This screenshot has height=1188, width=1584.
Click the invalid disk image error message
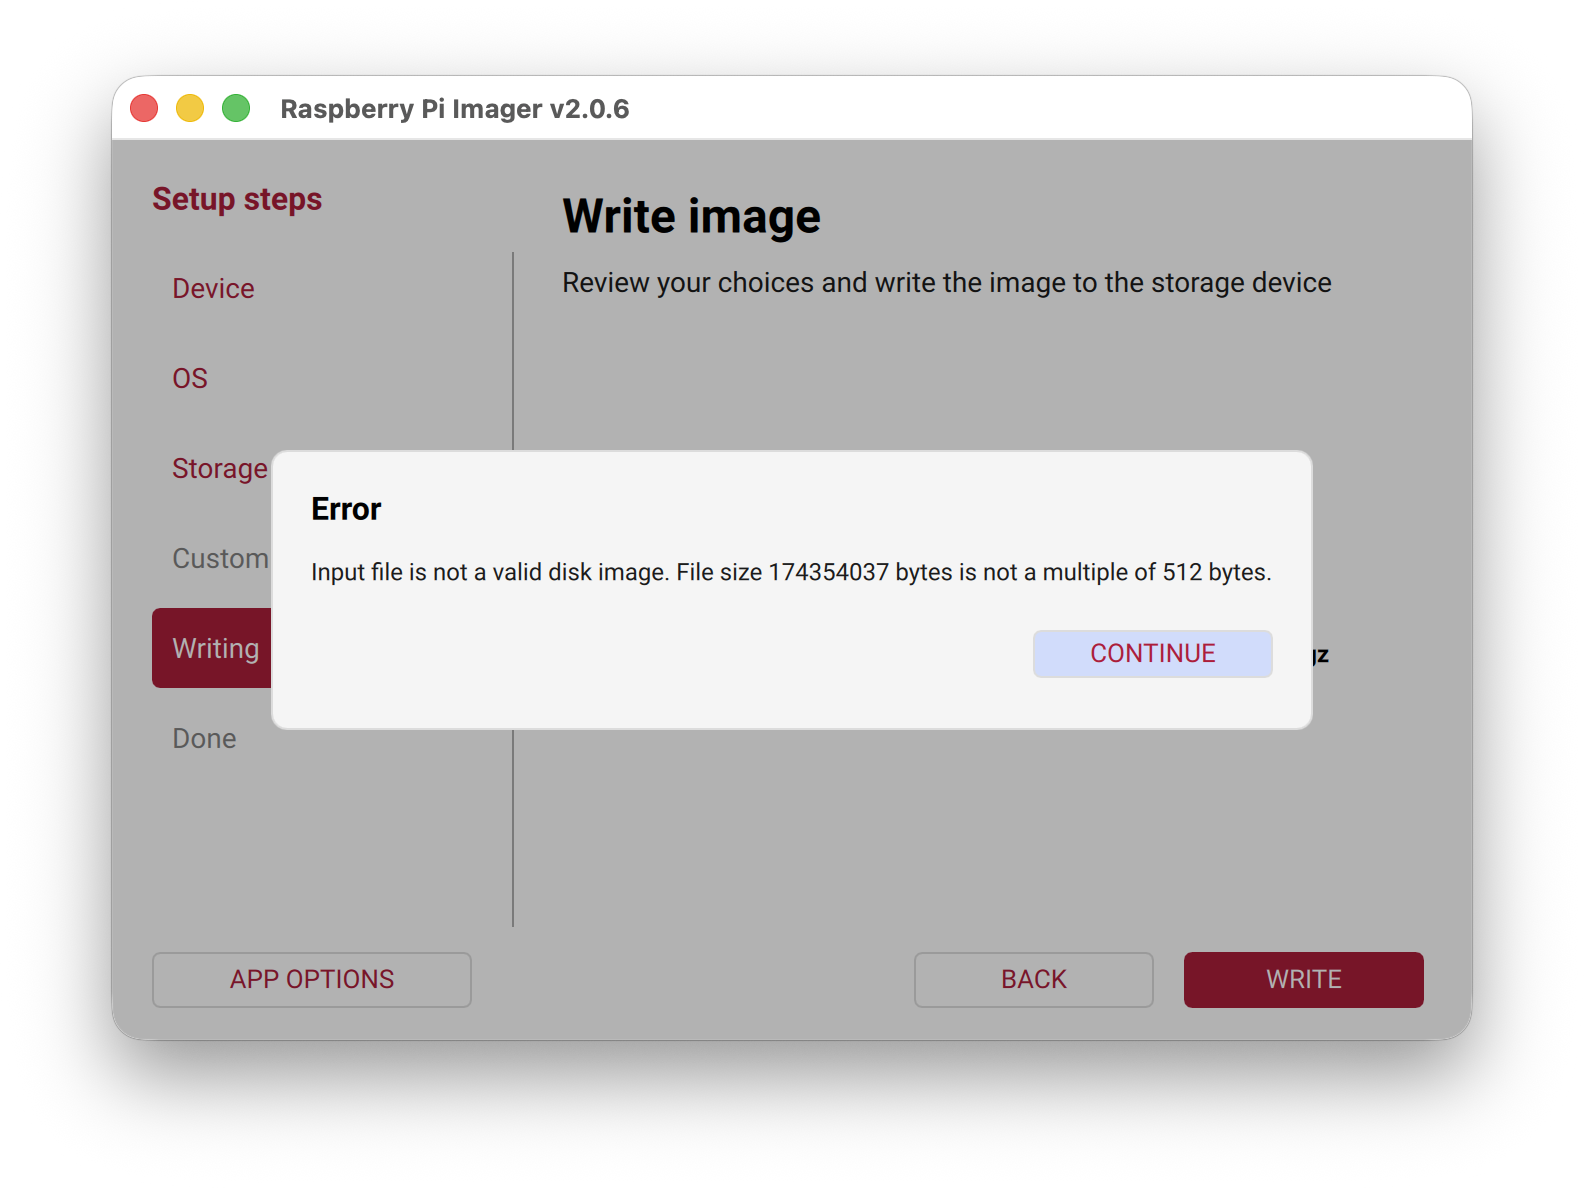pyautogui.click(x=790, y=572)
